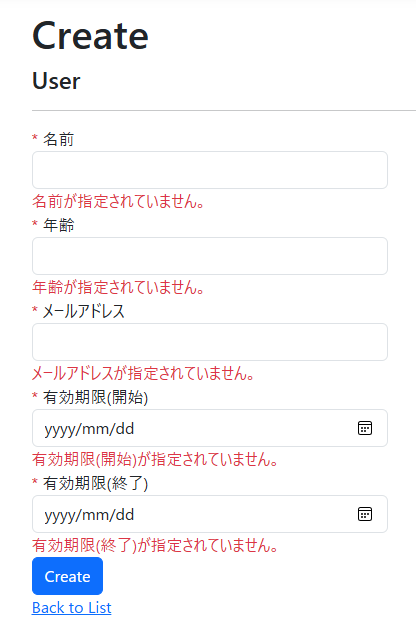Click the 有効期限(開始) field label
The height and width of the screenshot is (641, 416).
(x=96, y=397)
